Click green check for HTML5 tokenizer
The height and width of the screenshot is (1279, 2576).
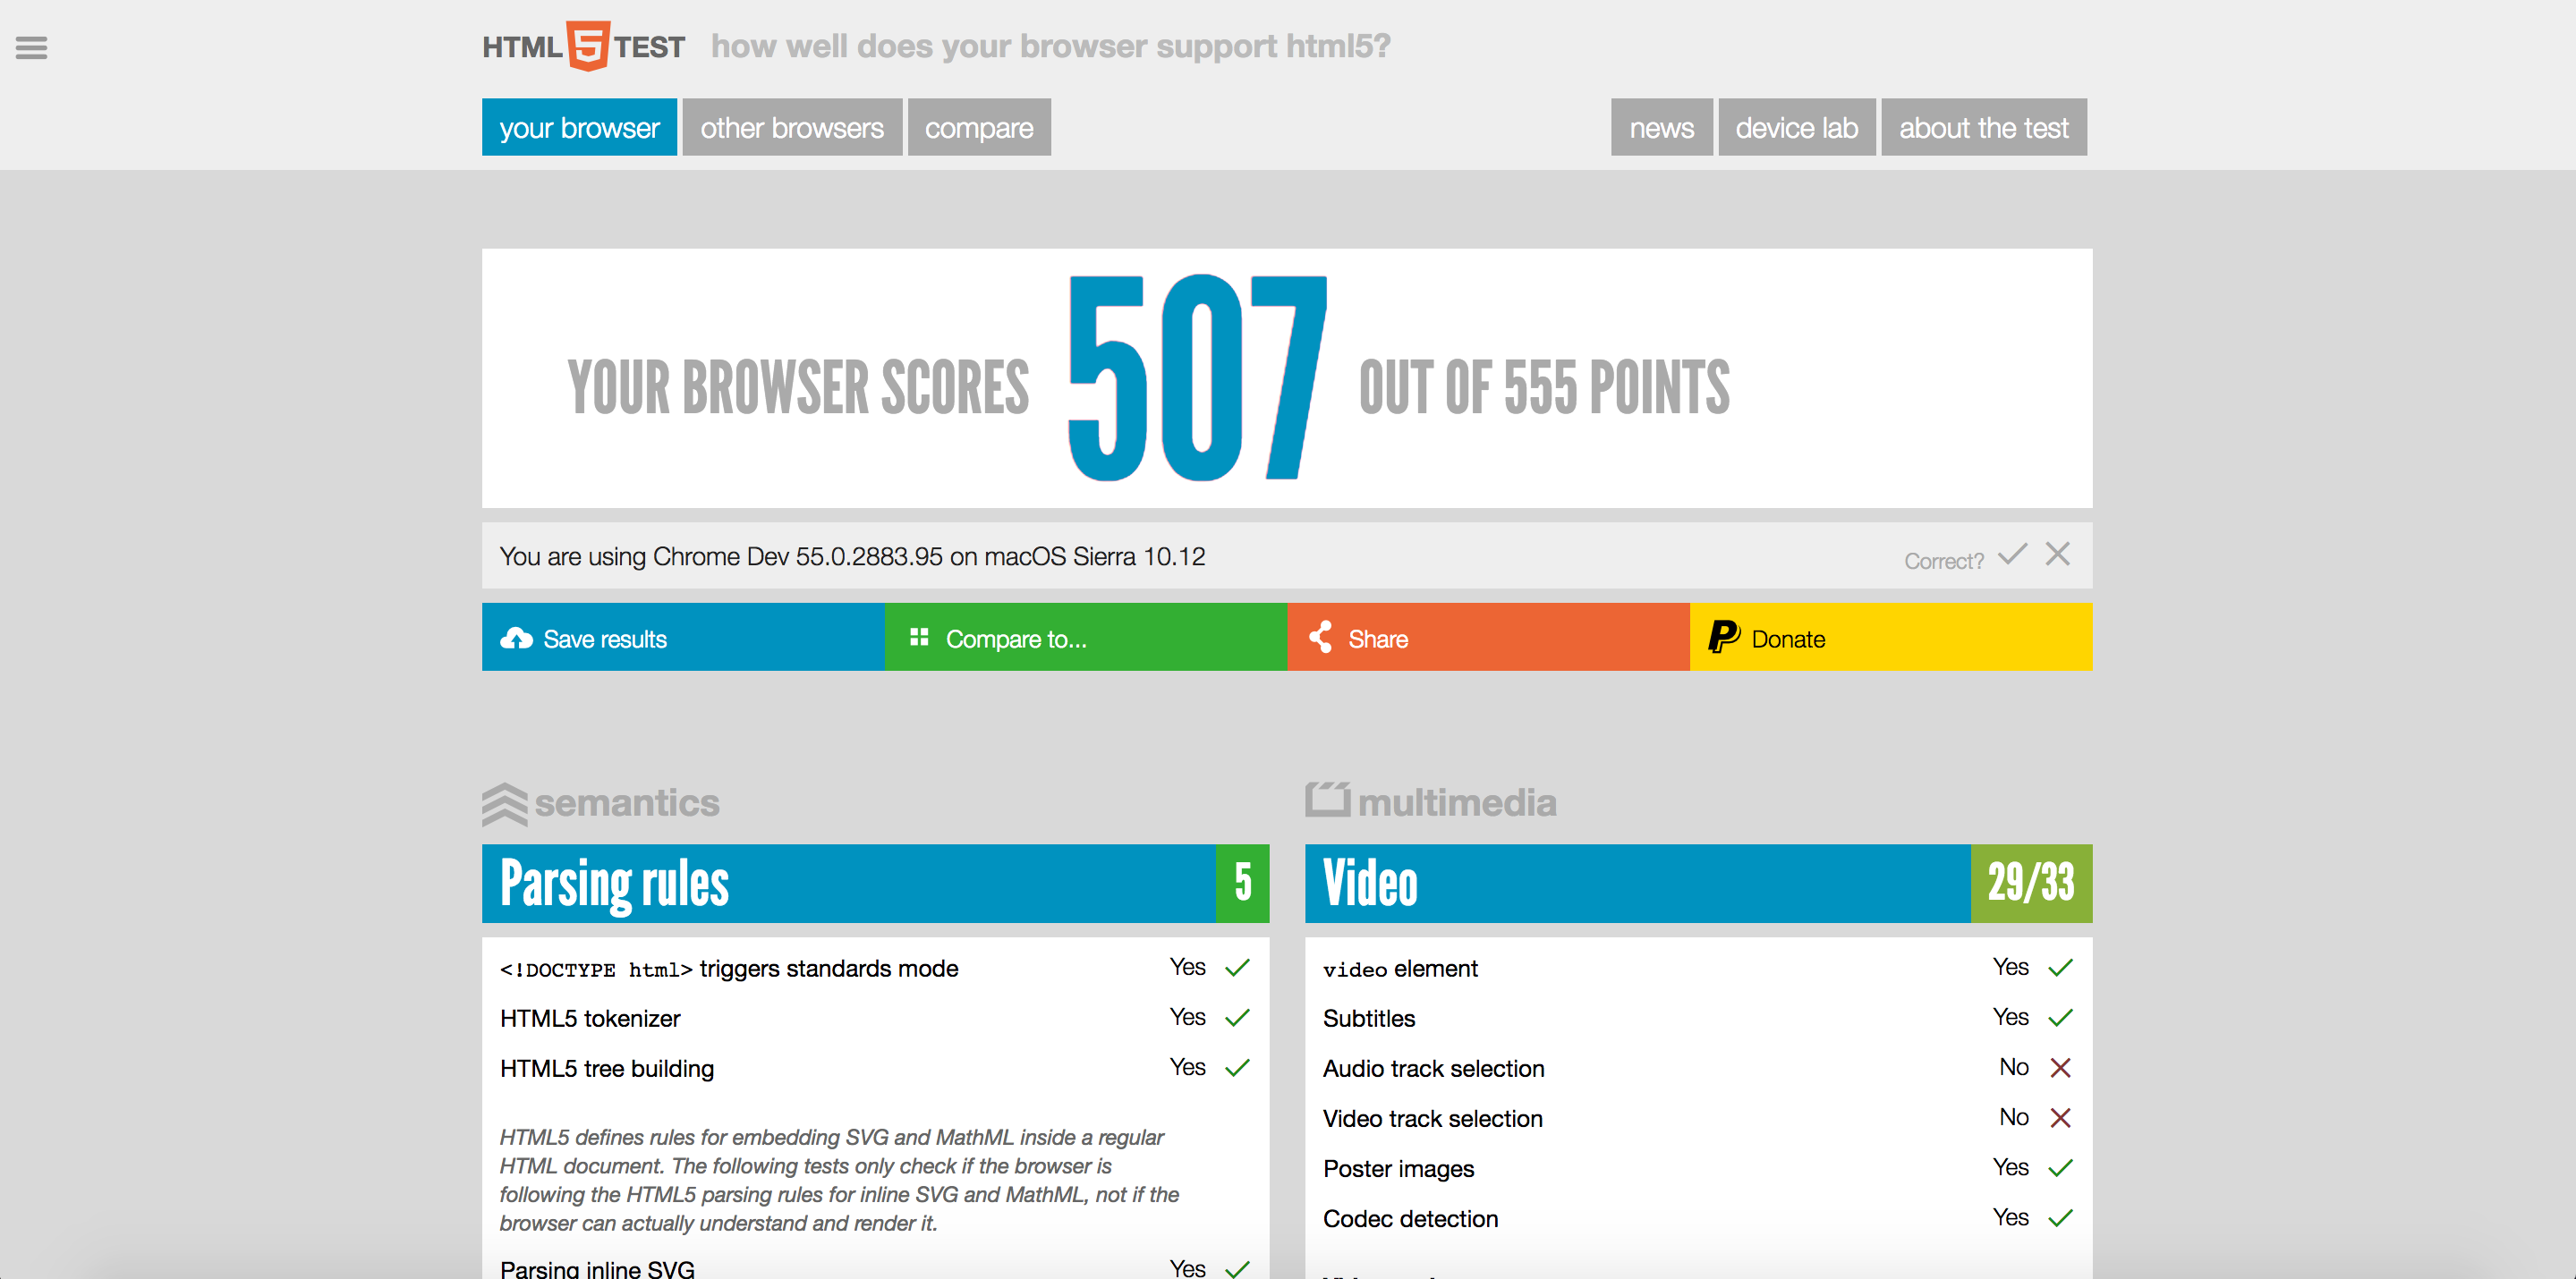click(x=1237, y=1017)
